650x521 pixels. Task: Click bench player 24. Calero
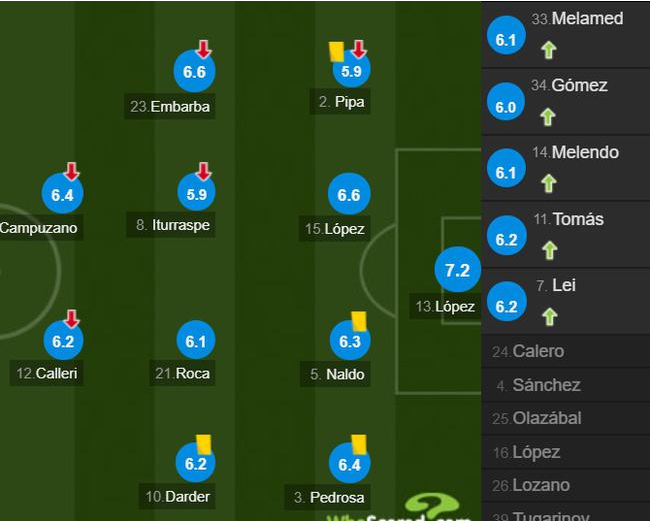(x=528, y=351)
